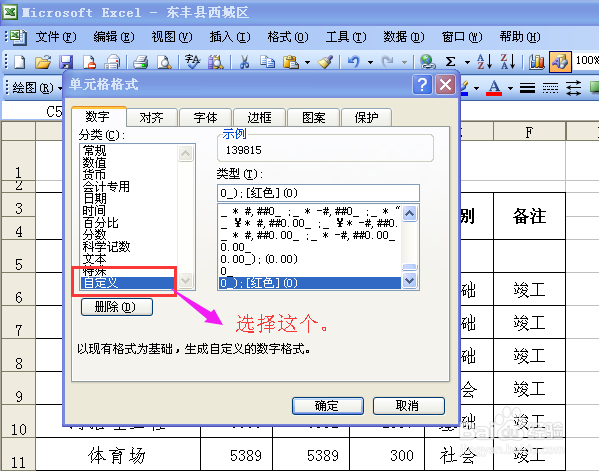This screenshot has height=471, width=599.
Task: Open the 数据(D) menu
Action: tap(404, 37)
